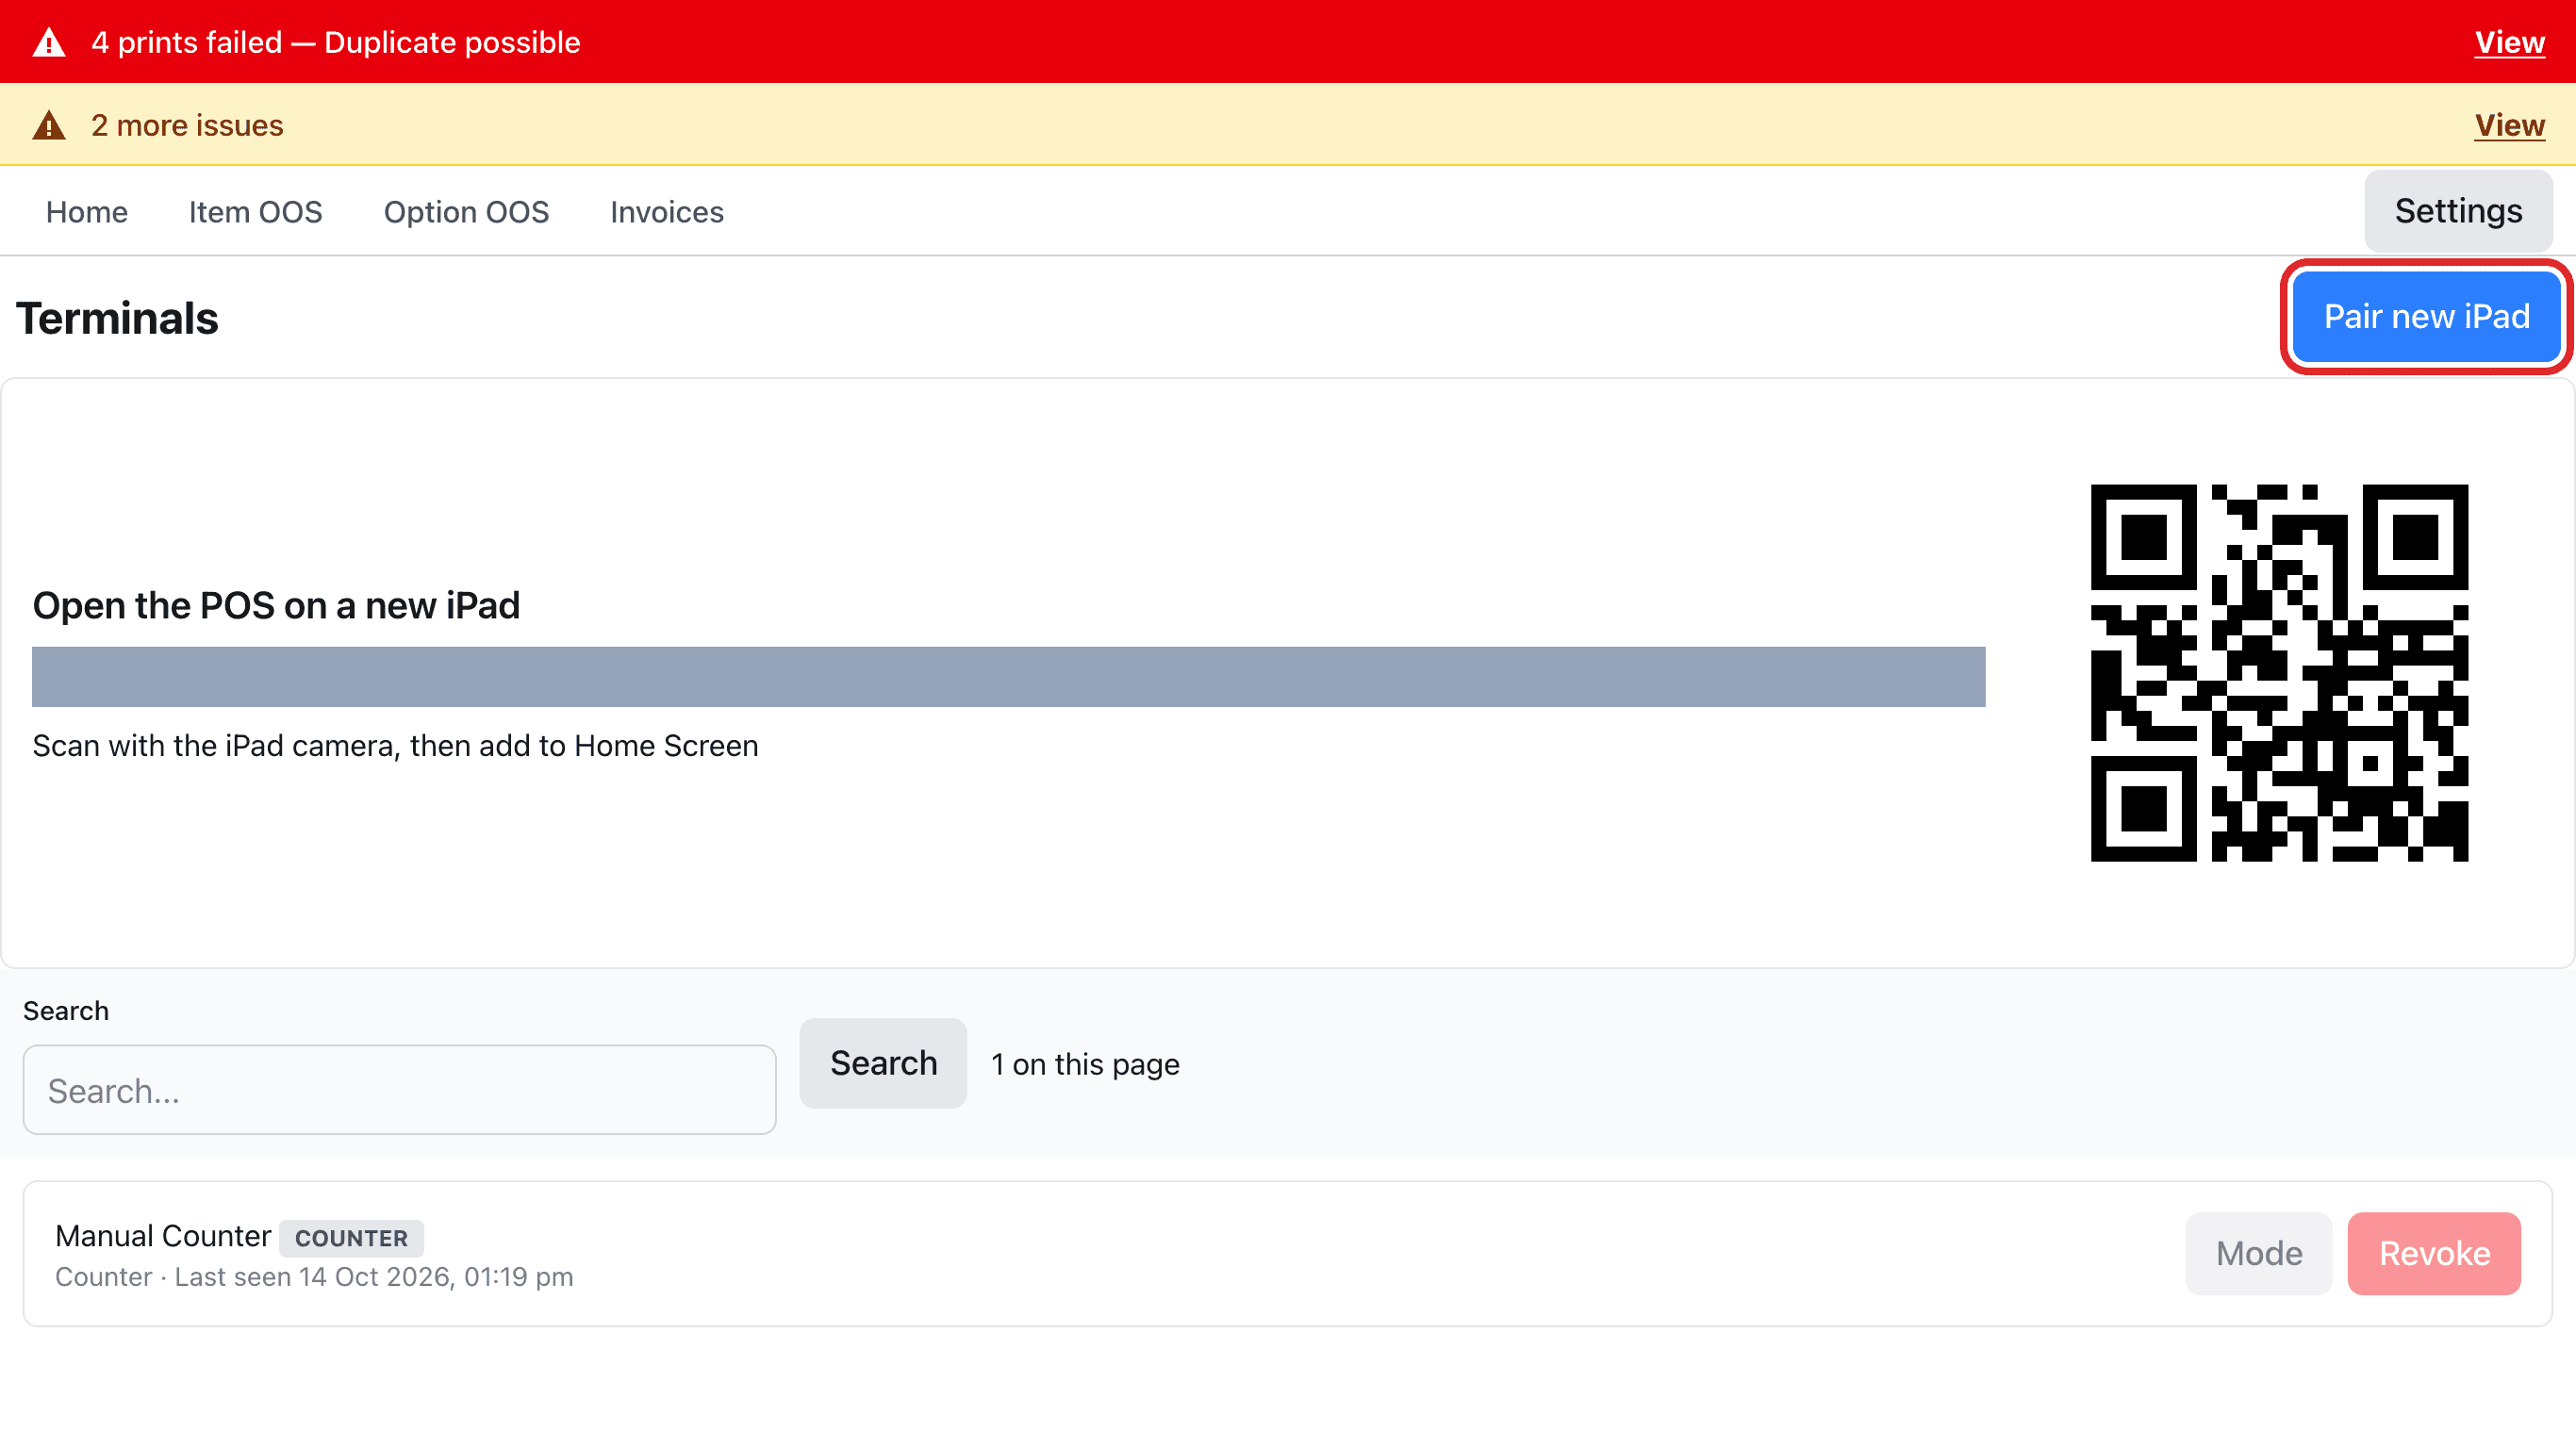Open the Settings page
2576x1448 pixels.
coord(2458,211)
